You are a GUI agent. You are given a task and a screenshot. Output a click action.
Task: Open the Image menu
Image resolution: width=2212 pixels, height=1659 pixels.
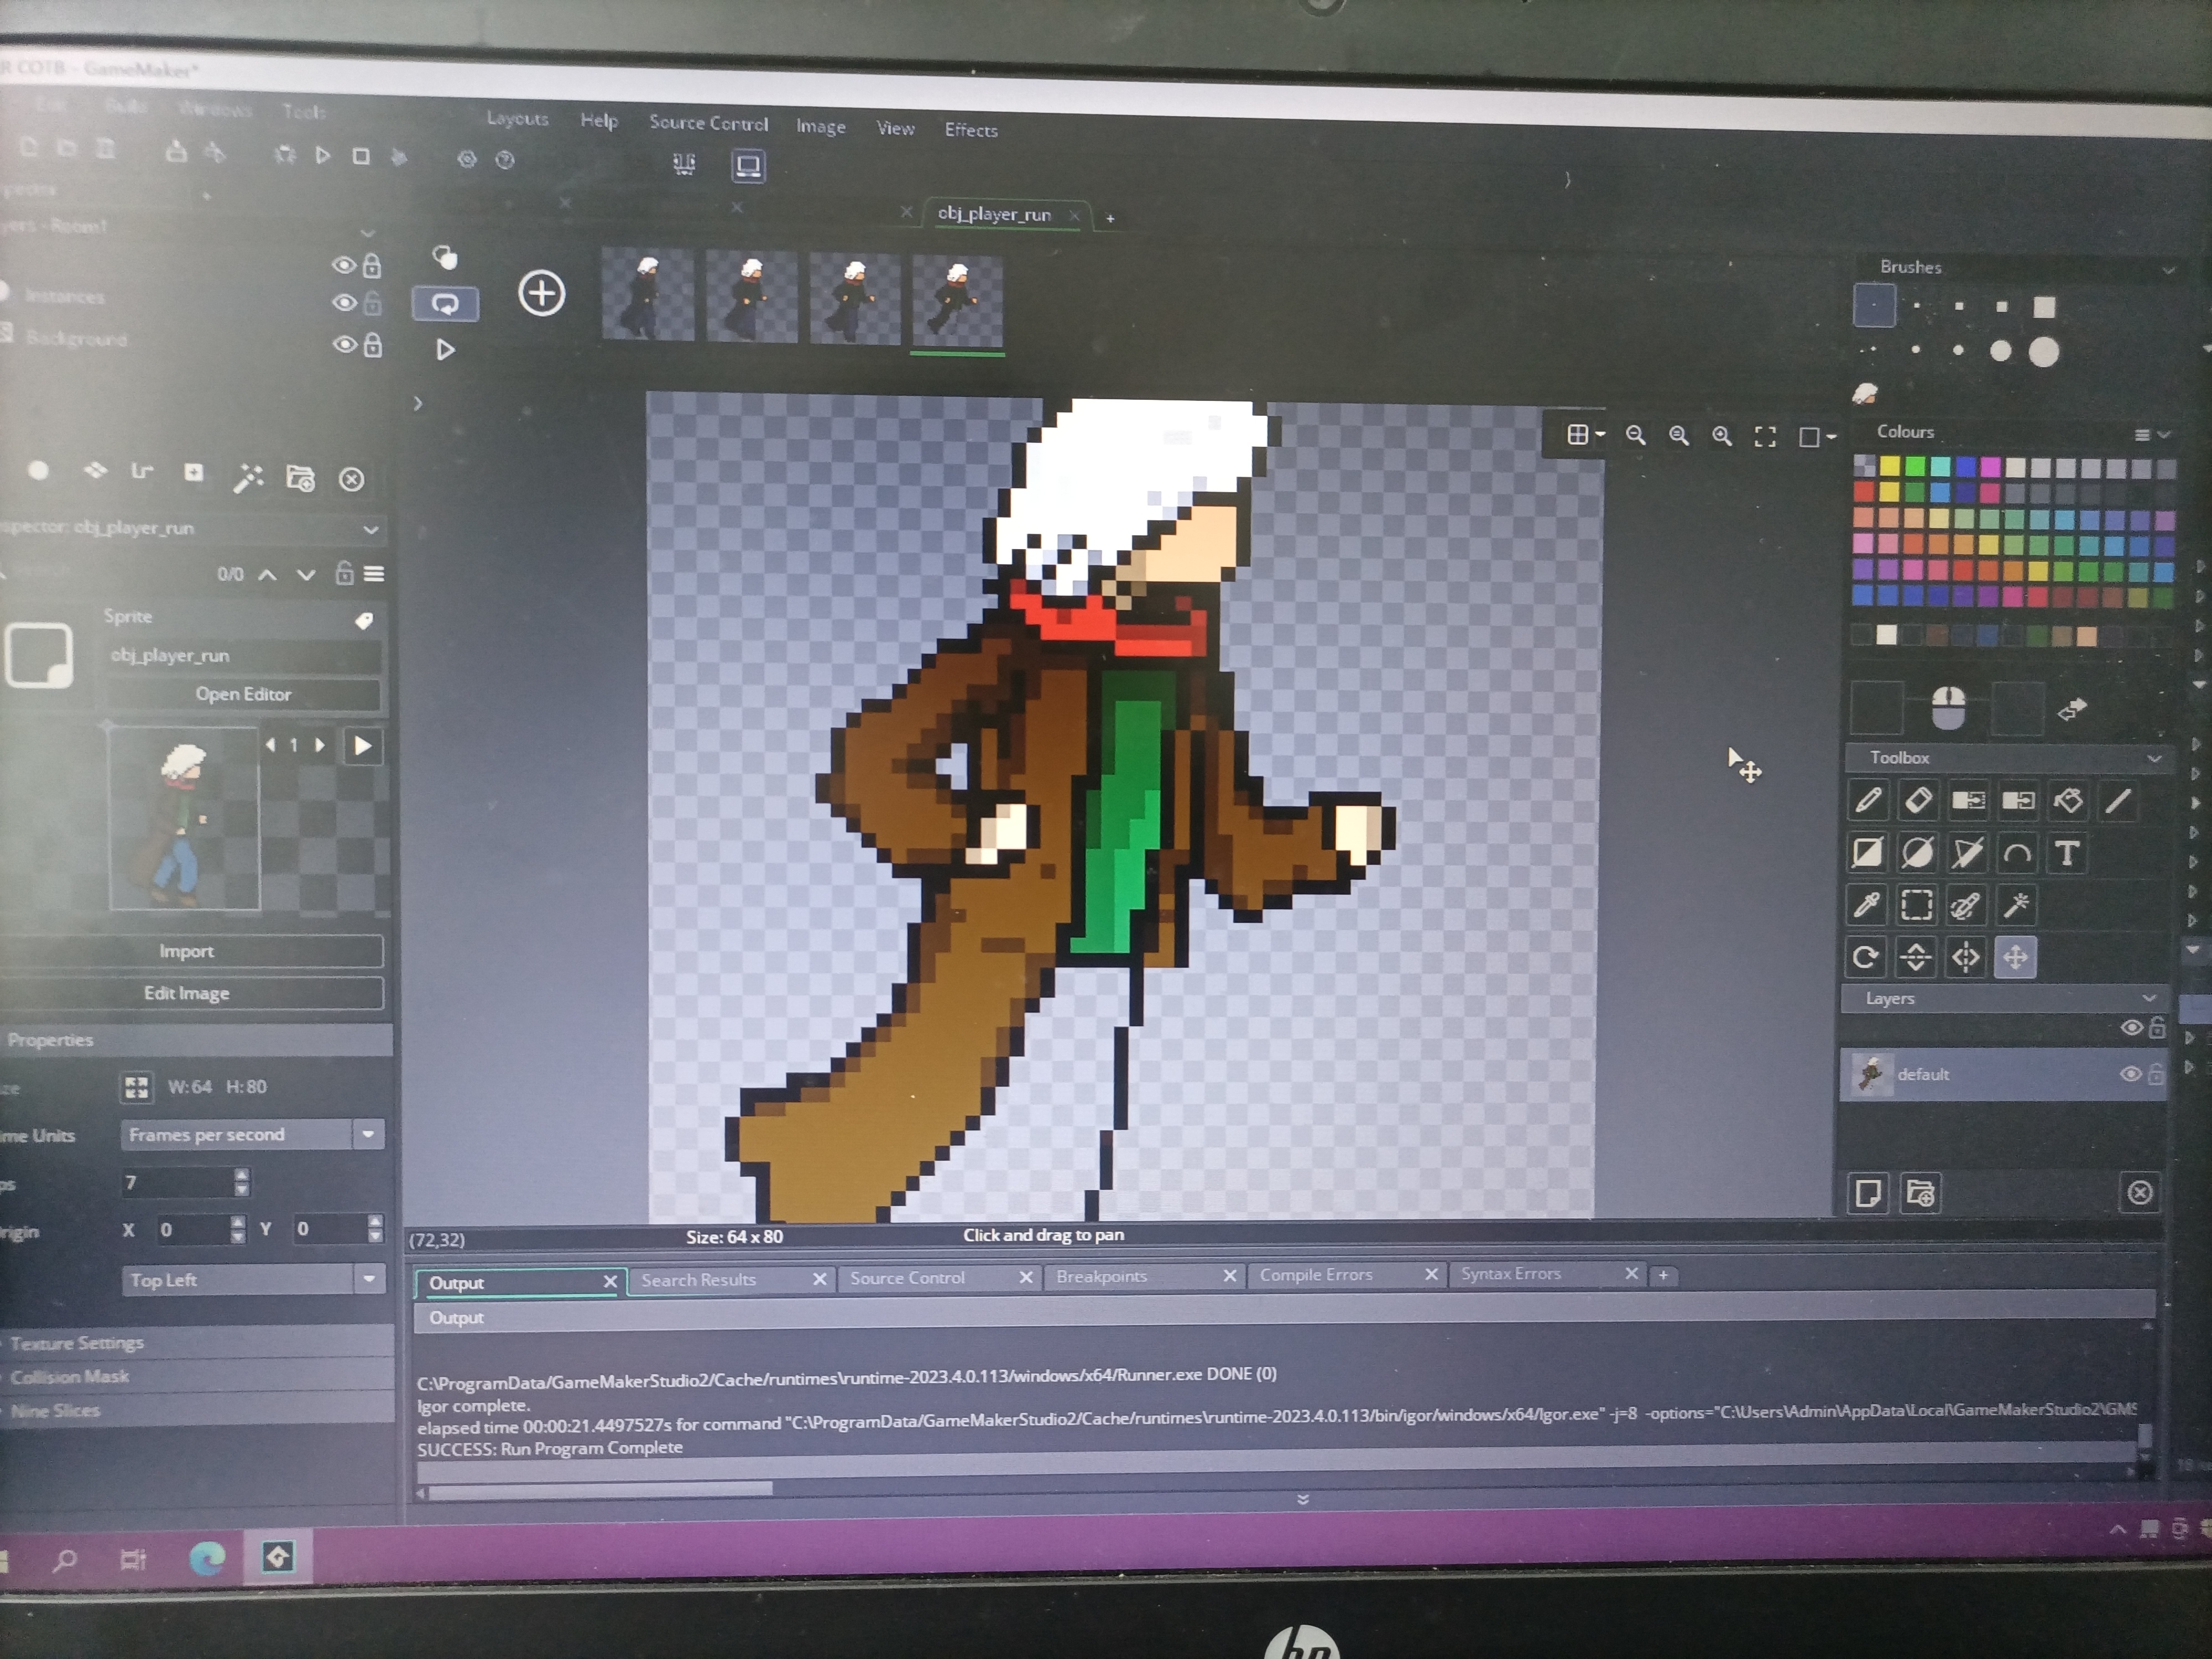(x=820, y=126)
